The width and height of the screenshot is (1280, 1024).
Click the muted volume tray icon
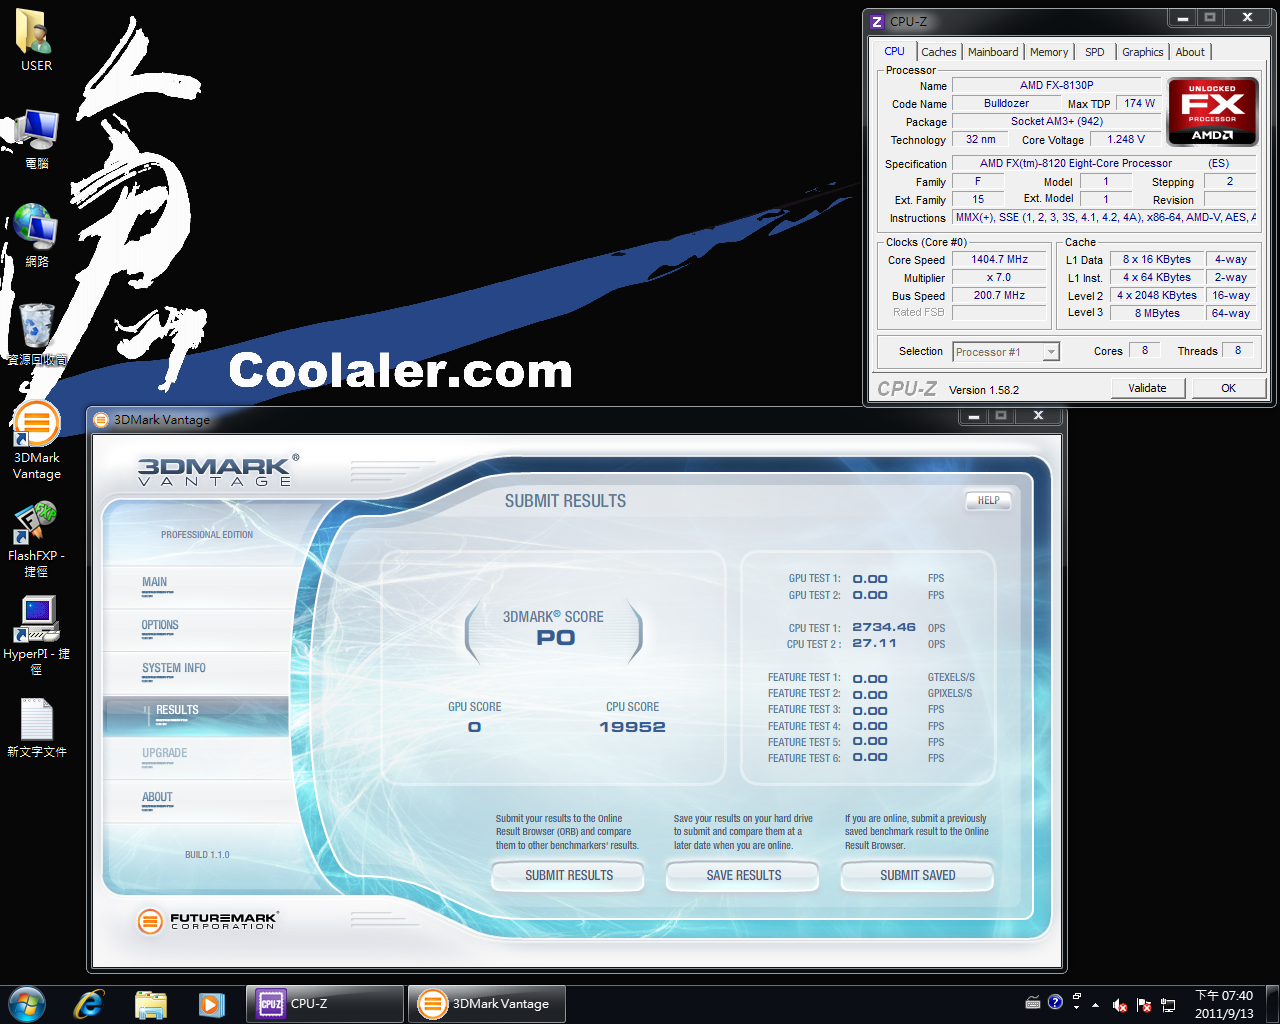tap(1120, 1005)
